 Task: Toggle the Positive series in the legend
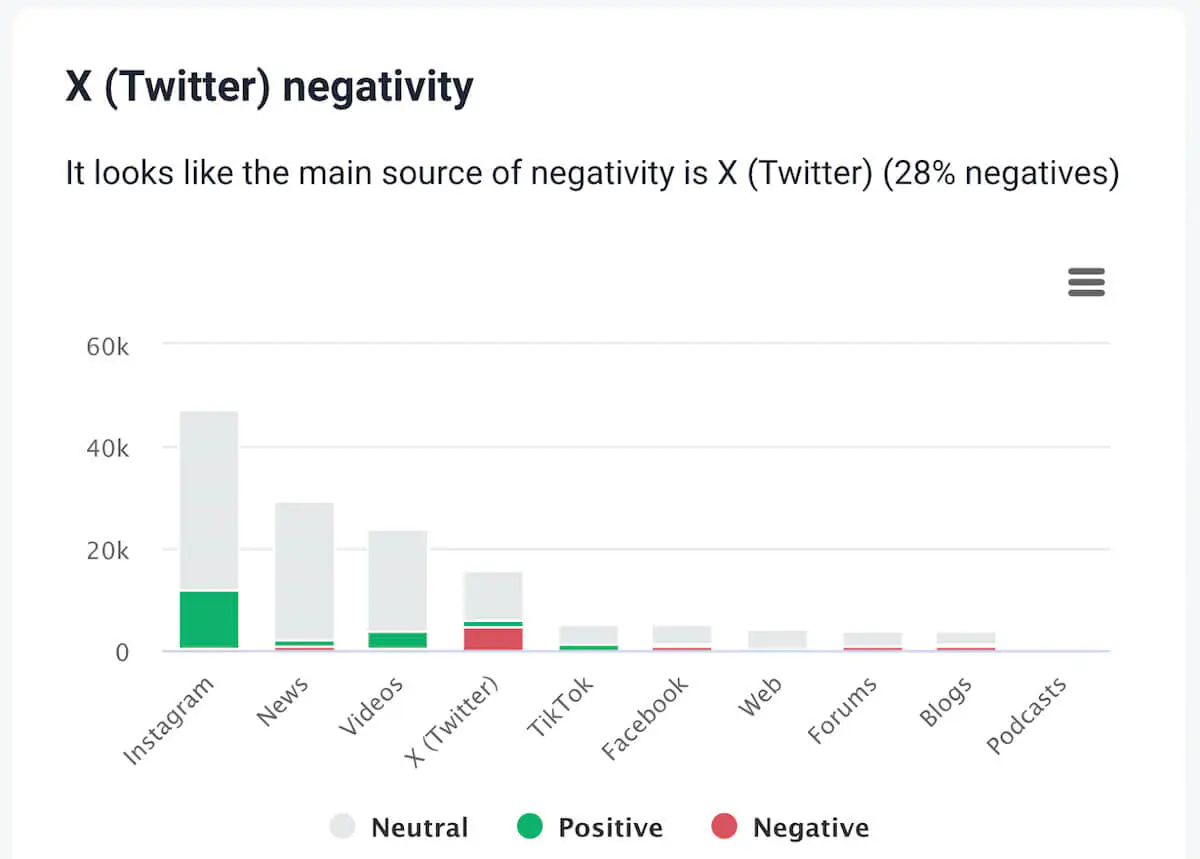pyautogui.click(x=612, y=827)
